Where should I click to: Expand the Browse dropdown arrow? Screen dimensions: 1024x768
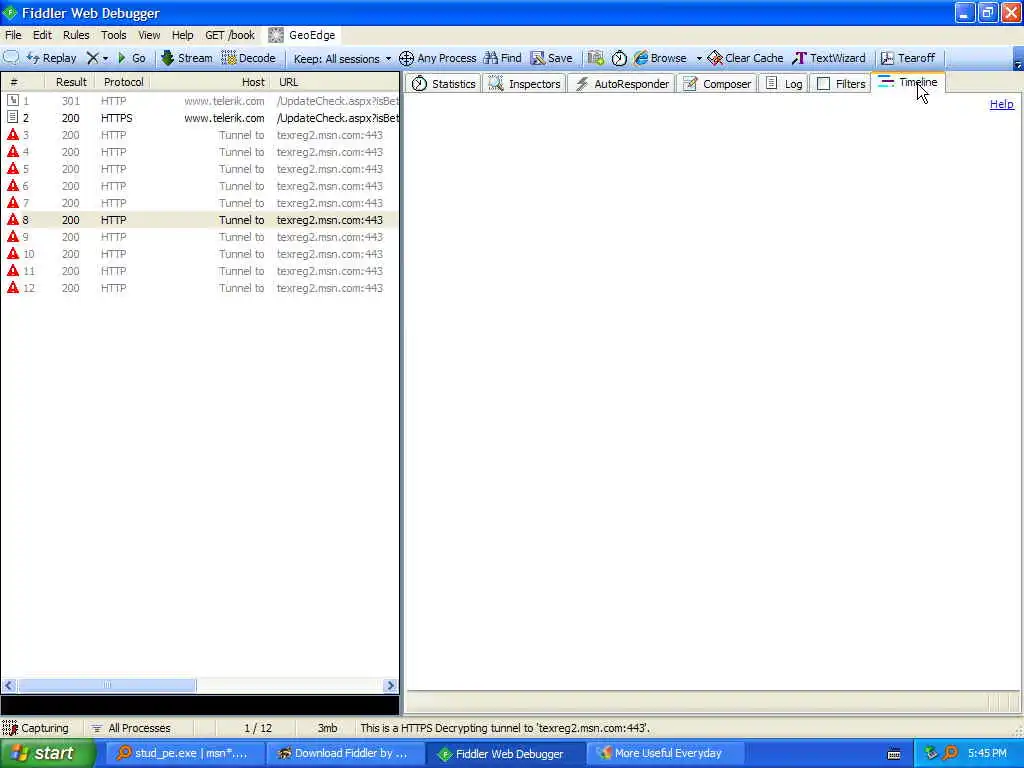point(699,59)
